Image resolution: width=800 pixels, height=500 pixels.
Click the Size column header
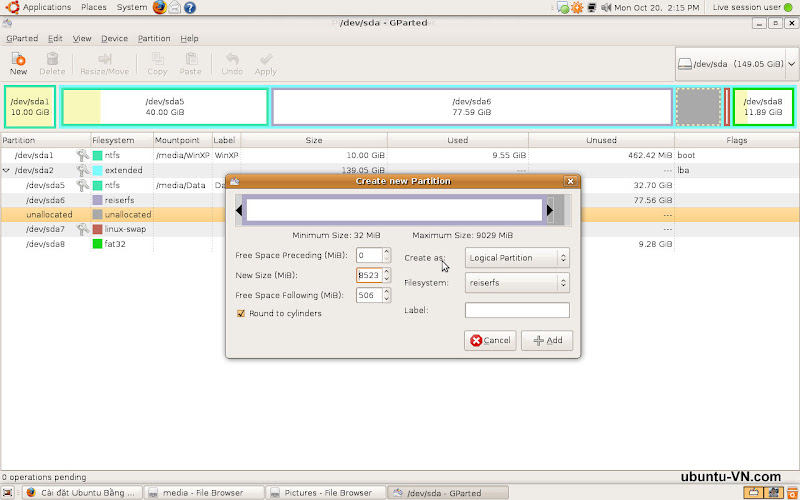tap(314, 140)
